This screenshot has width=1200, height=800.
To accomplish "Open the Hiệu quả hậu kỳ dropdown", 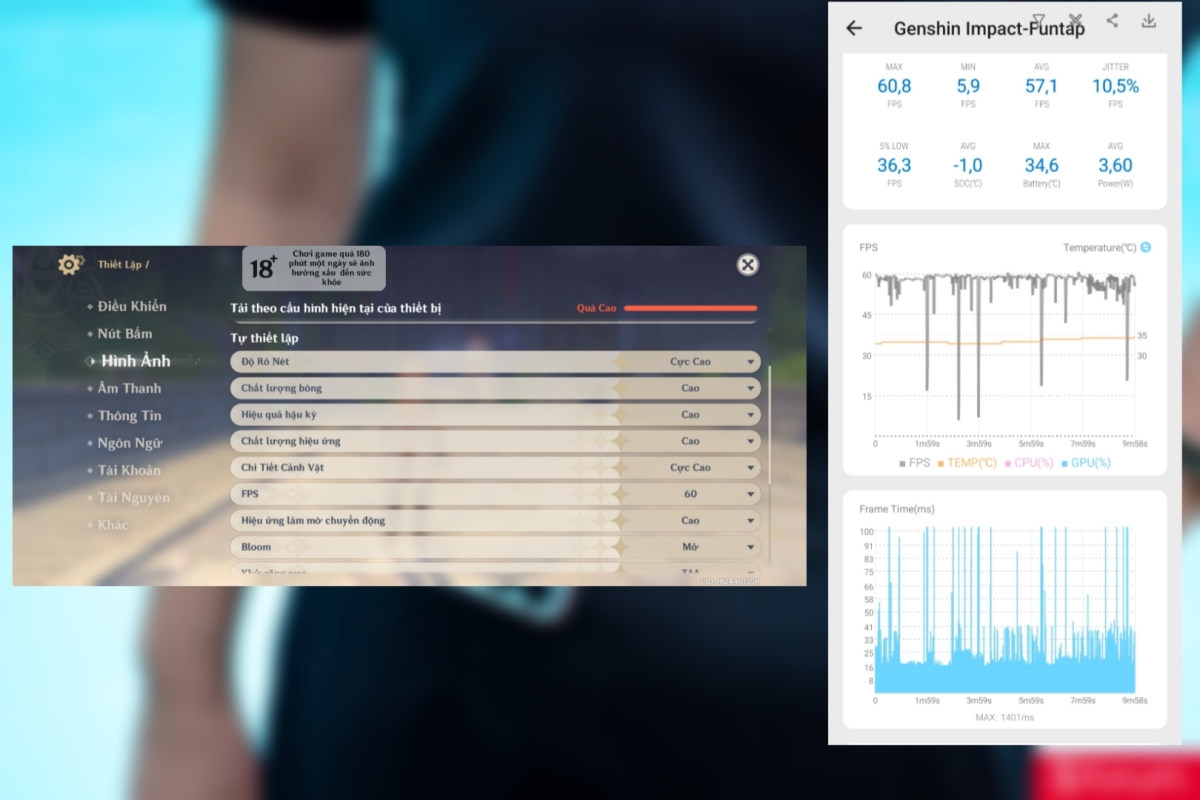I will (495, 414).
